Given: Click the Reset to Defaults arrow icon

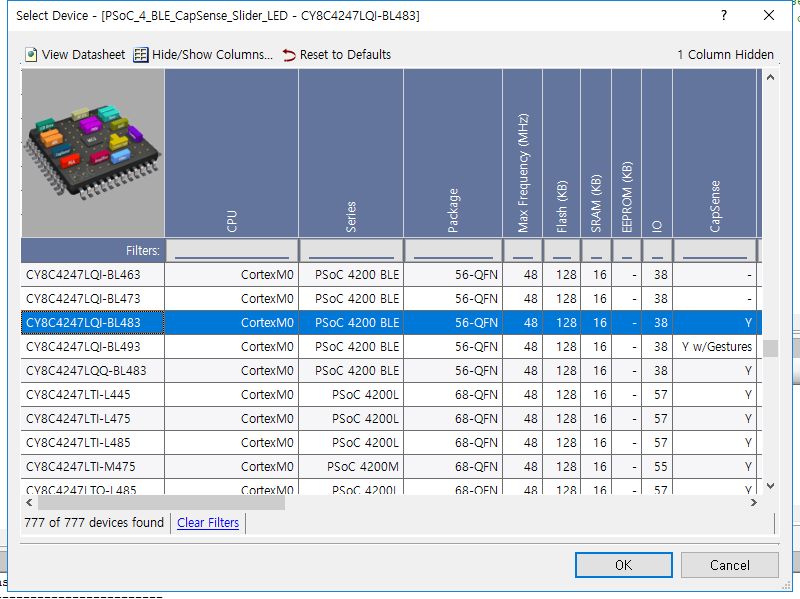Looking at the screenshot, I should pos(289,55).
